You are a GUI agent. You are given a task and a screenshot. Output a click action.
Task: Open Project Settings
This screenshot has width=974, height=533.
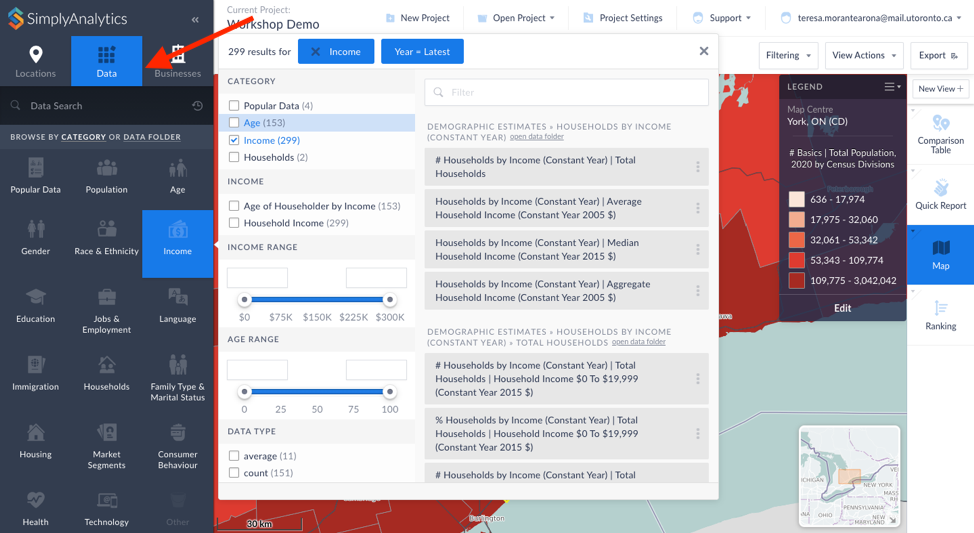(622, 18)
